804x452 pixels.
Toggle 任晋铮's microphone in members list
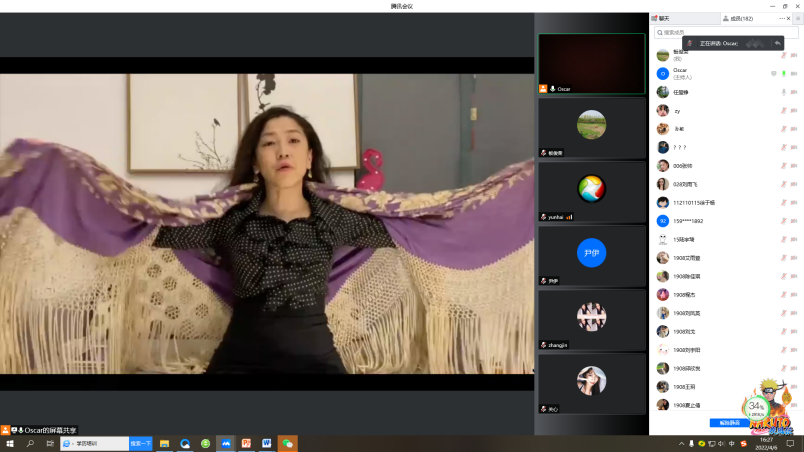(x=783, y=92)
